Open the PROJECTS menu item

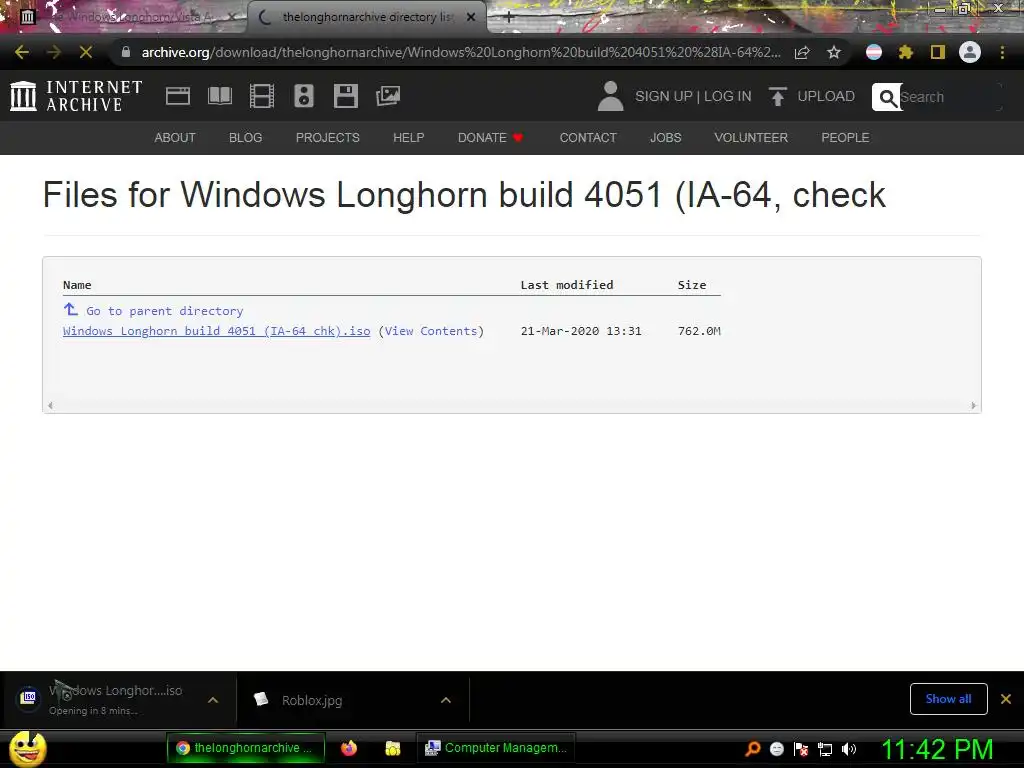(328, 138)
